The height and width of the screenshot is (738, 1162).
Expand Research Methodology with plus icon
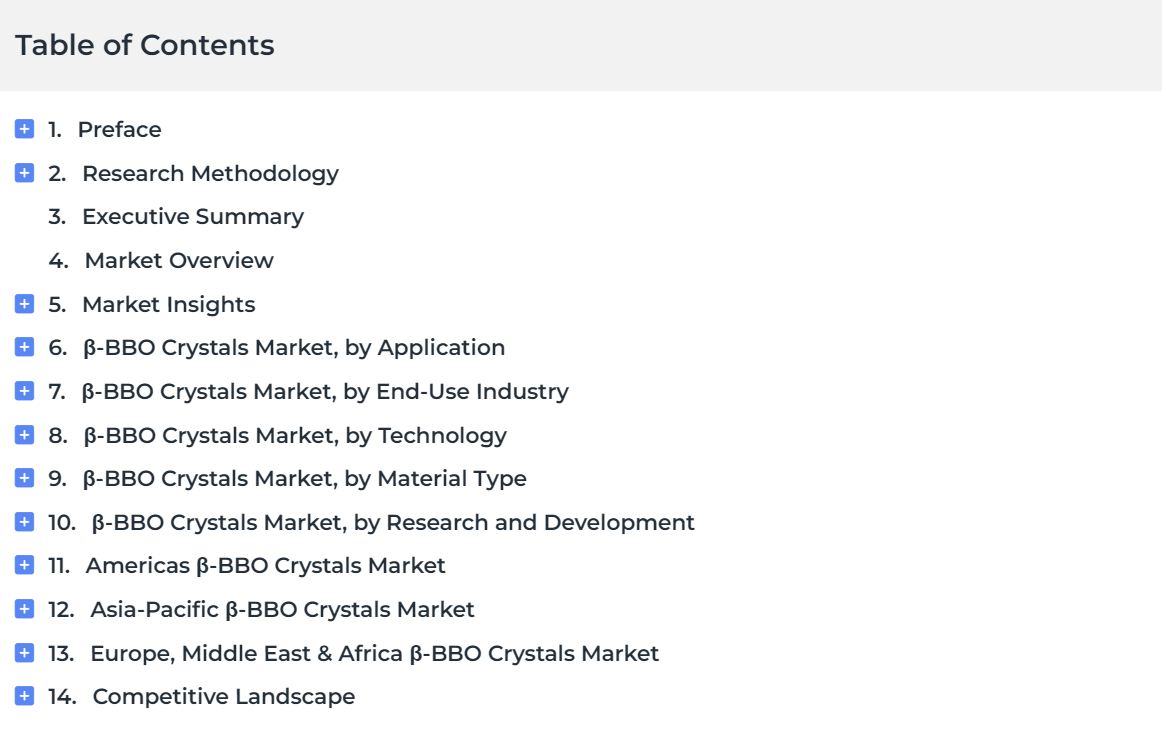[x=25, y=173]
